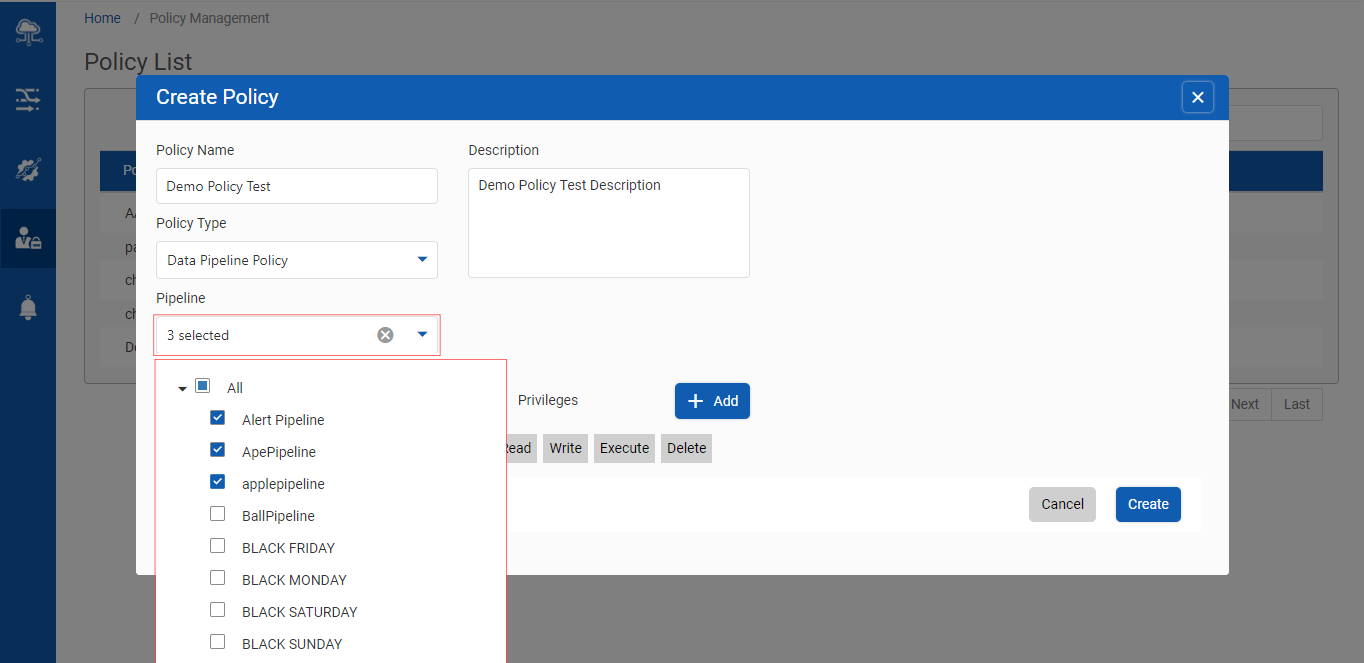Select the user lock policy sidebar icon
The width and height of the screenshot is (1364, 663).
pyautogui.click(x=28, y=238)
